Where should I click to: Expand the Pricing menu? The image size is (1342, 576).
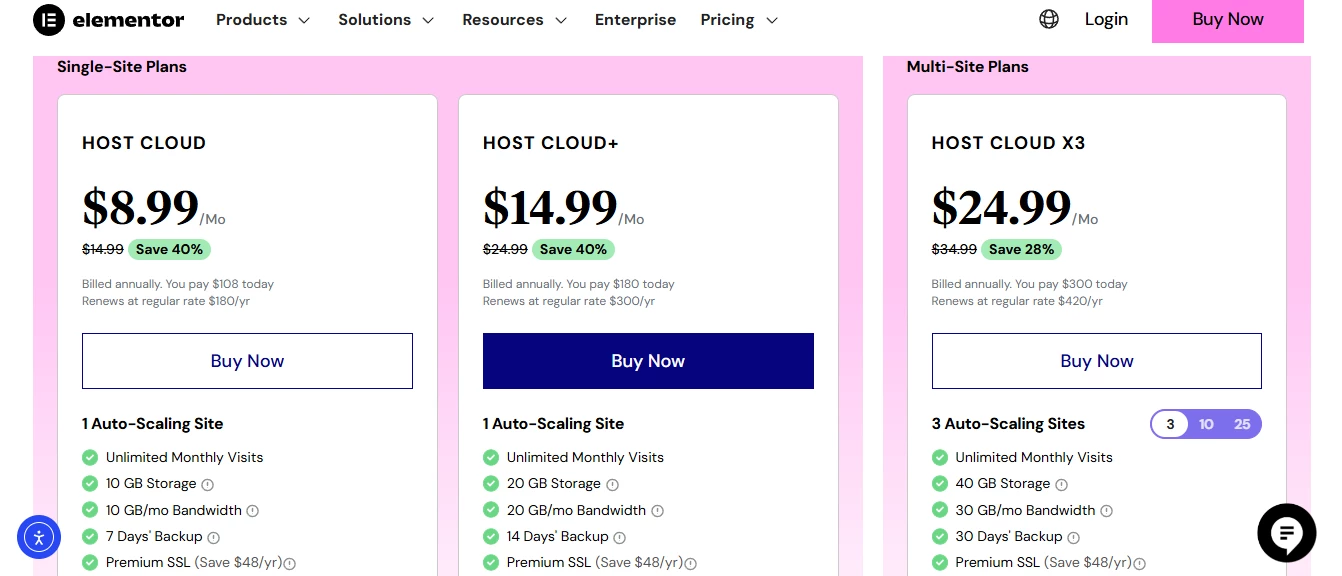coord(739,20)
